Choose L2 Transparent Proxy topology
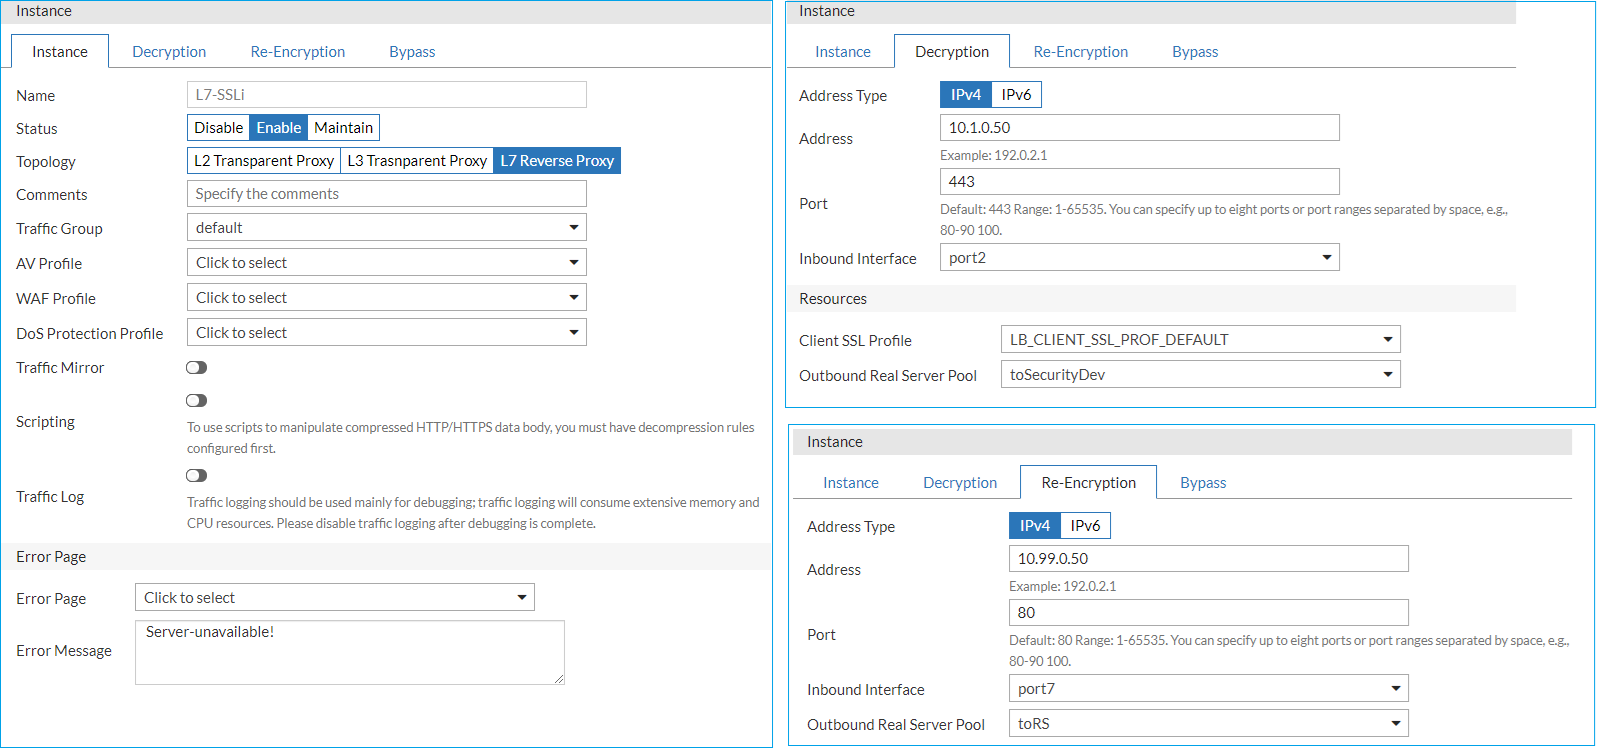The image size is (1607, 755). [264, 161]
